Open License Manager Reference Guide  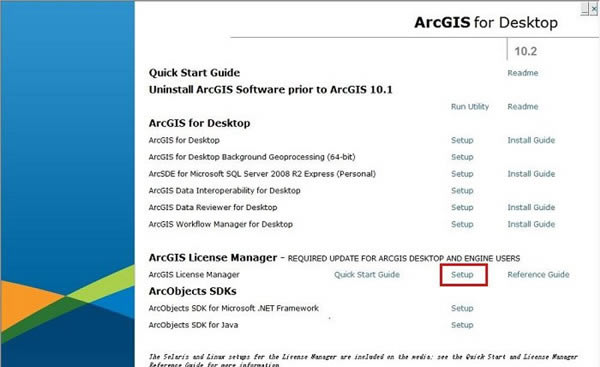[x=538, y=275]
